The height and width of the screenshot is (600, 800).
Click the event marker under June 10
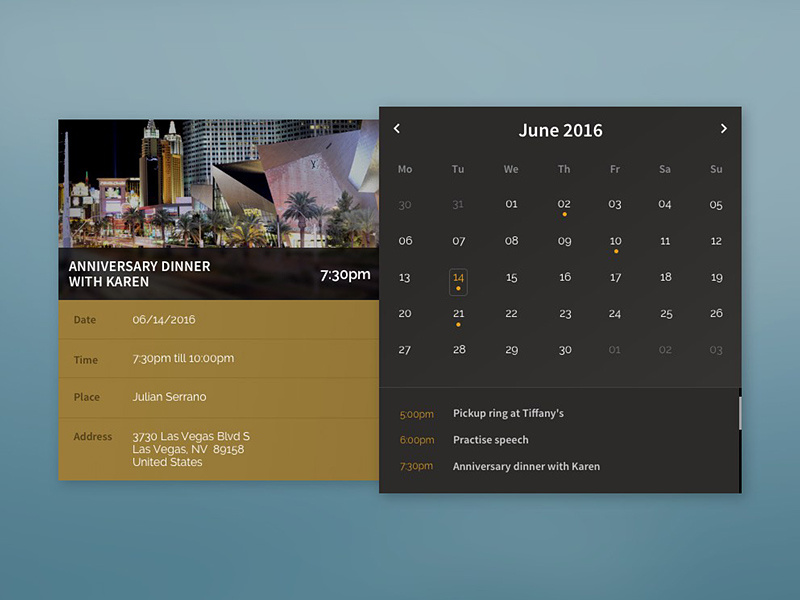pyautogui.click(x=616, y=250)
